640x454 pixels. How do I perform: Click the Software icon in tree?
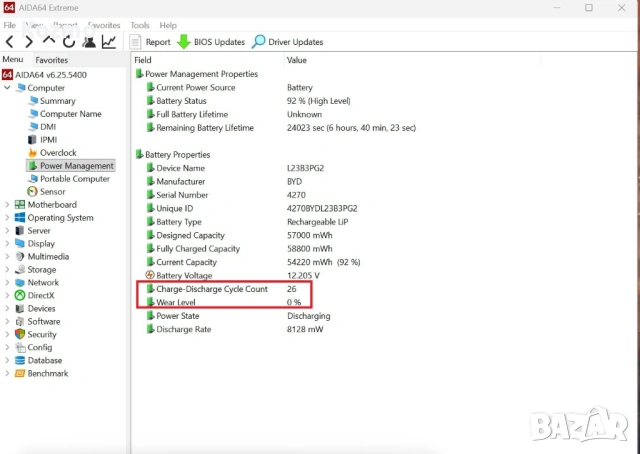(x=20, y=321)
